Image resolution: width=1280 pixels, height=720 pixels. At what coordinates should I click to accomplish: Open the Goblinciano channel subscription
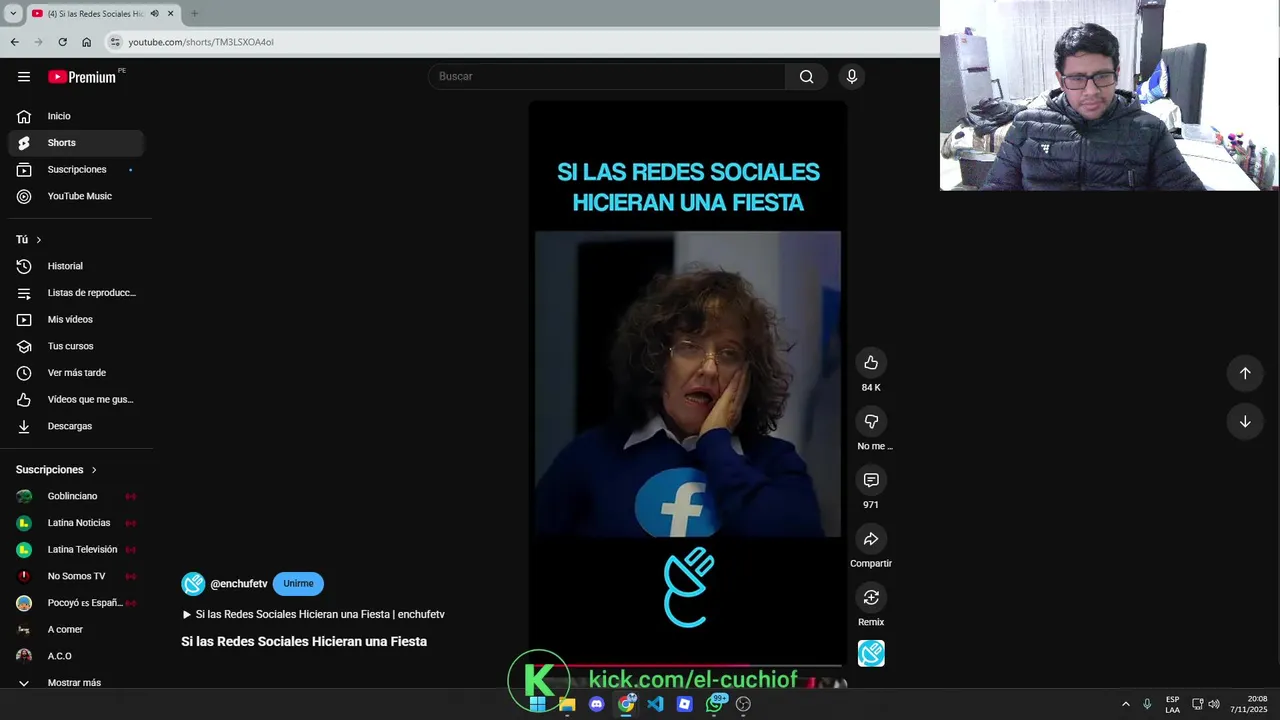tap(76, 496)
